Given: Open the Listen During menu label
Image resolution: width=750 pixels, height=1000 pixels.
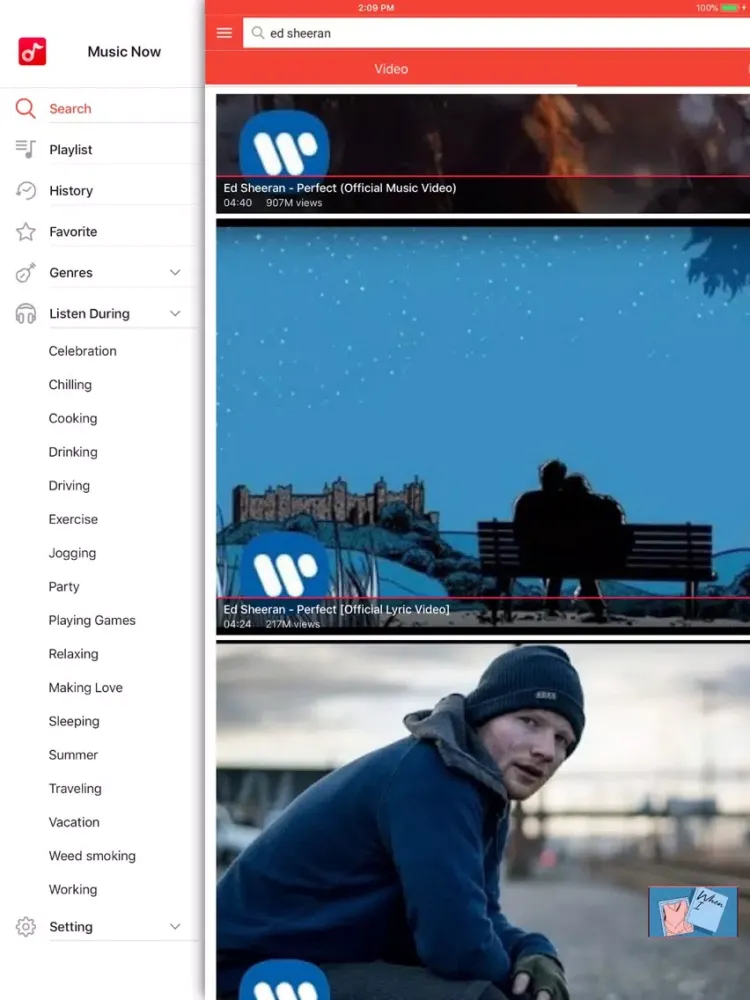Looking at the screenshot, I should tap(89, 314).
